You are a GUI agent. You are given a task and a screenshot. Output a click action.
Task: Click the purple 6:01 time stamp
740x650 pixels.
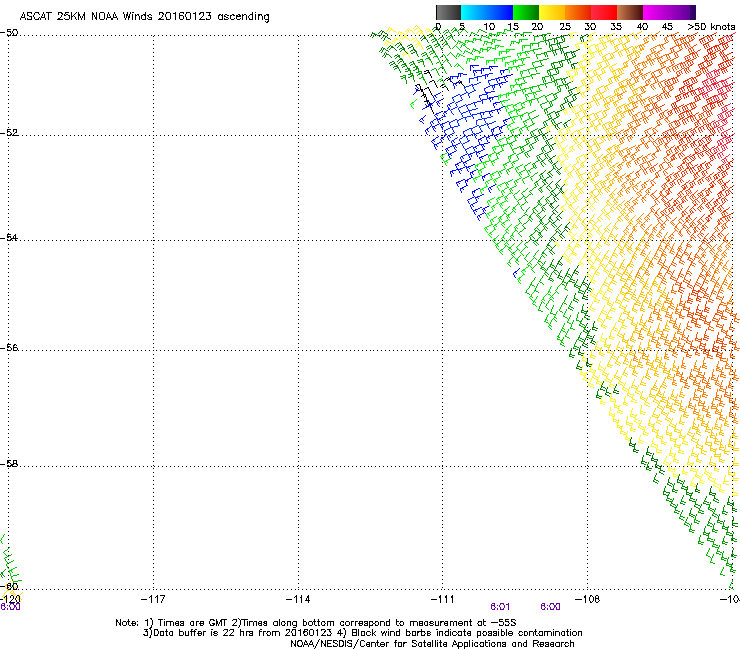pyautogui.click(x=500, y=607)
